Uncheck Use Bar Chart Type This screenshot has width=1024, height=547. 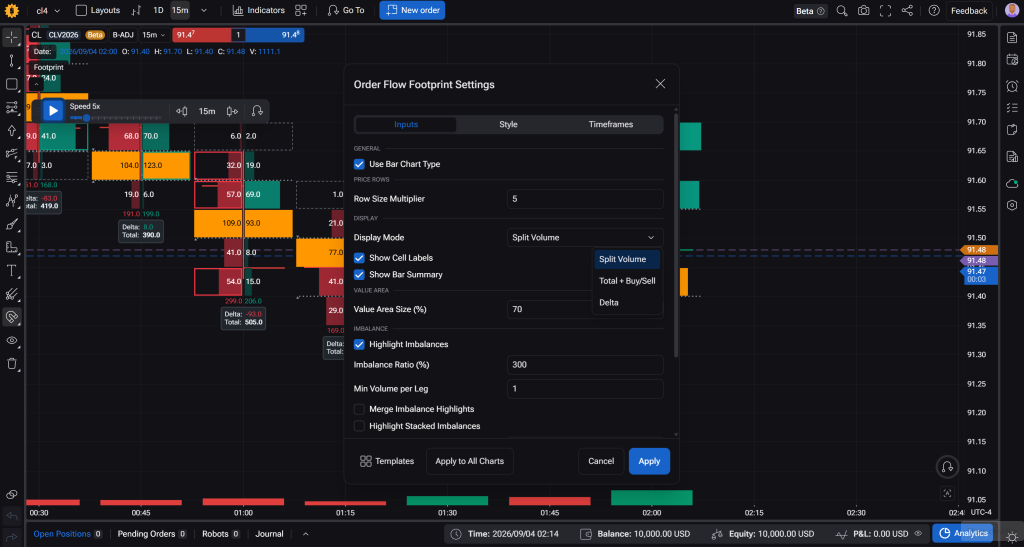(359, 164)
